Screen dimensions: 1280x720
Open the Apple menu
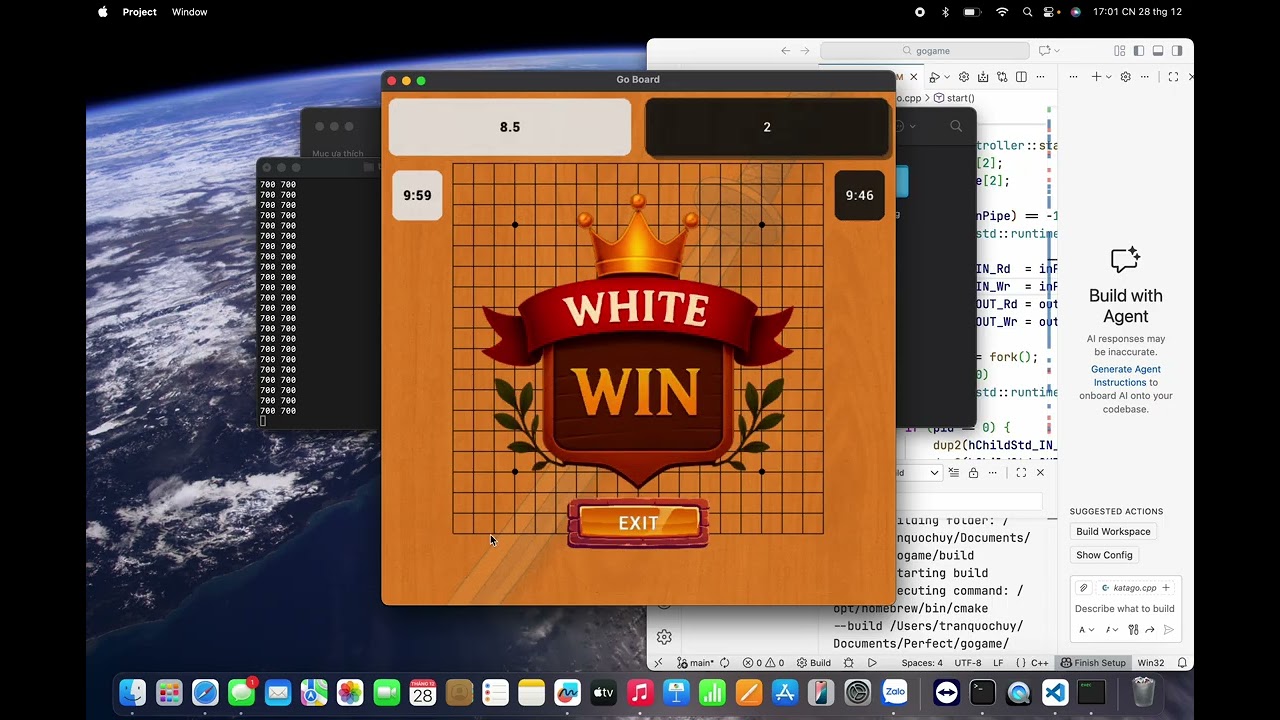[x=102, y=12]
